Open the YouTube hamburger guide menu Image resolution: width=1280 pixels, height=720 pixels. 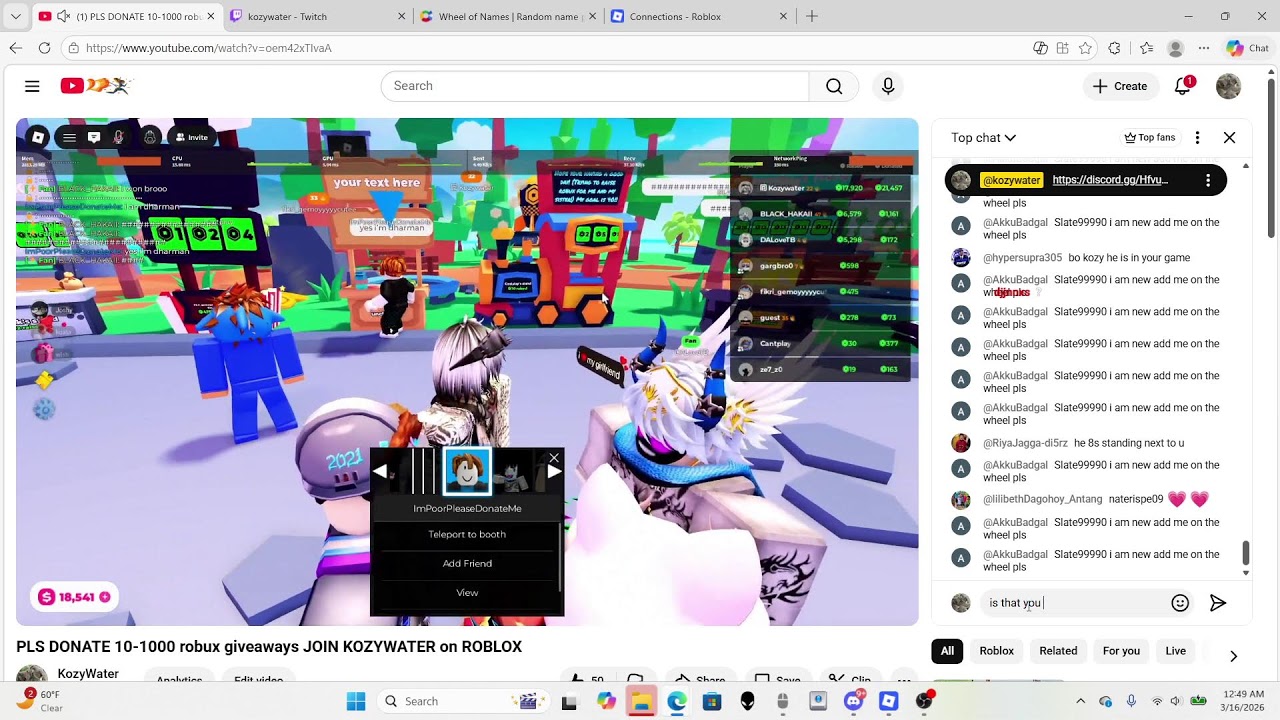32,86
